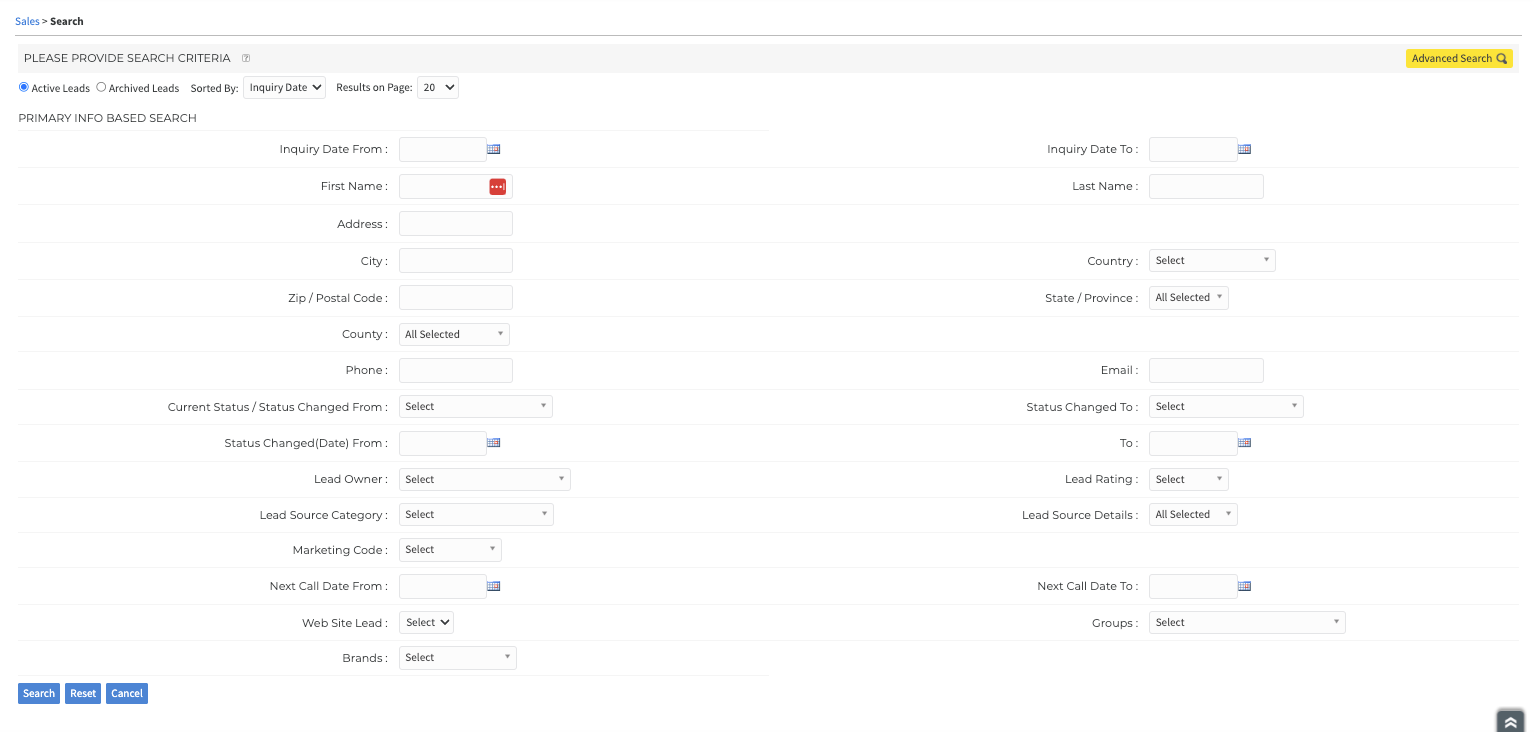Go to Sales breadcrumb link
Screen dimensions: 1534x732
coord(27,21)
